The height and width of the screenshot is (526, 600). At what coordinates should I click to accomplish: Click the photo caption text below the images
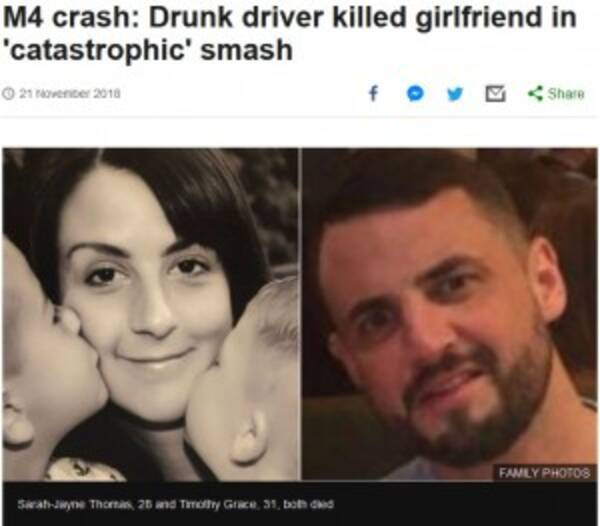click(x=175, y=504)
